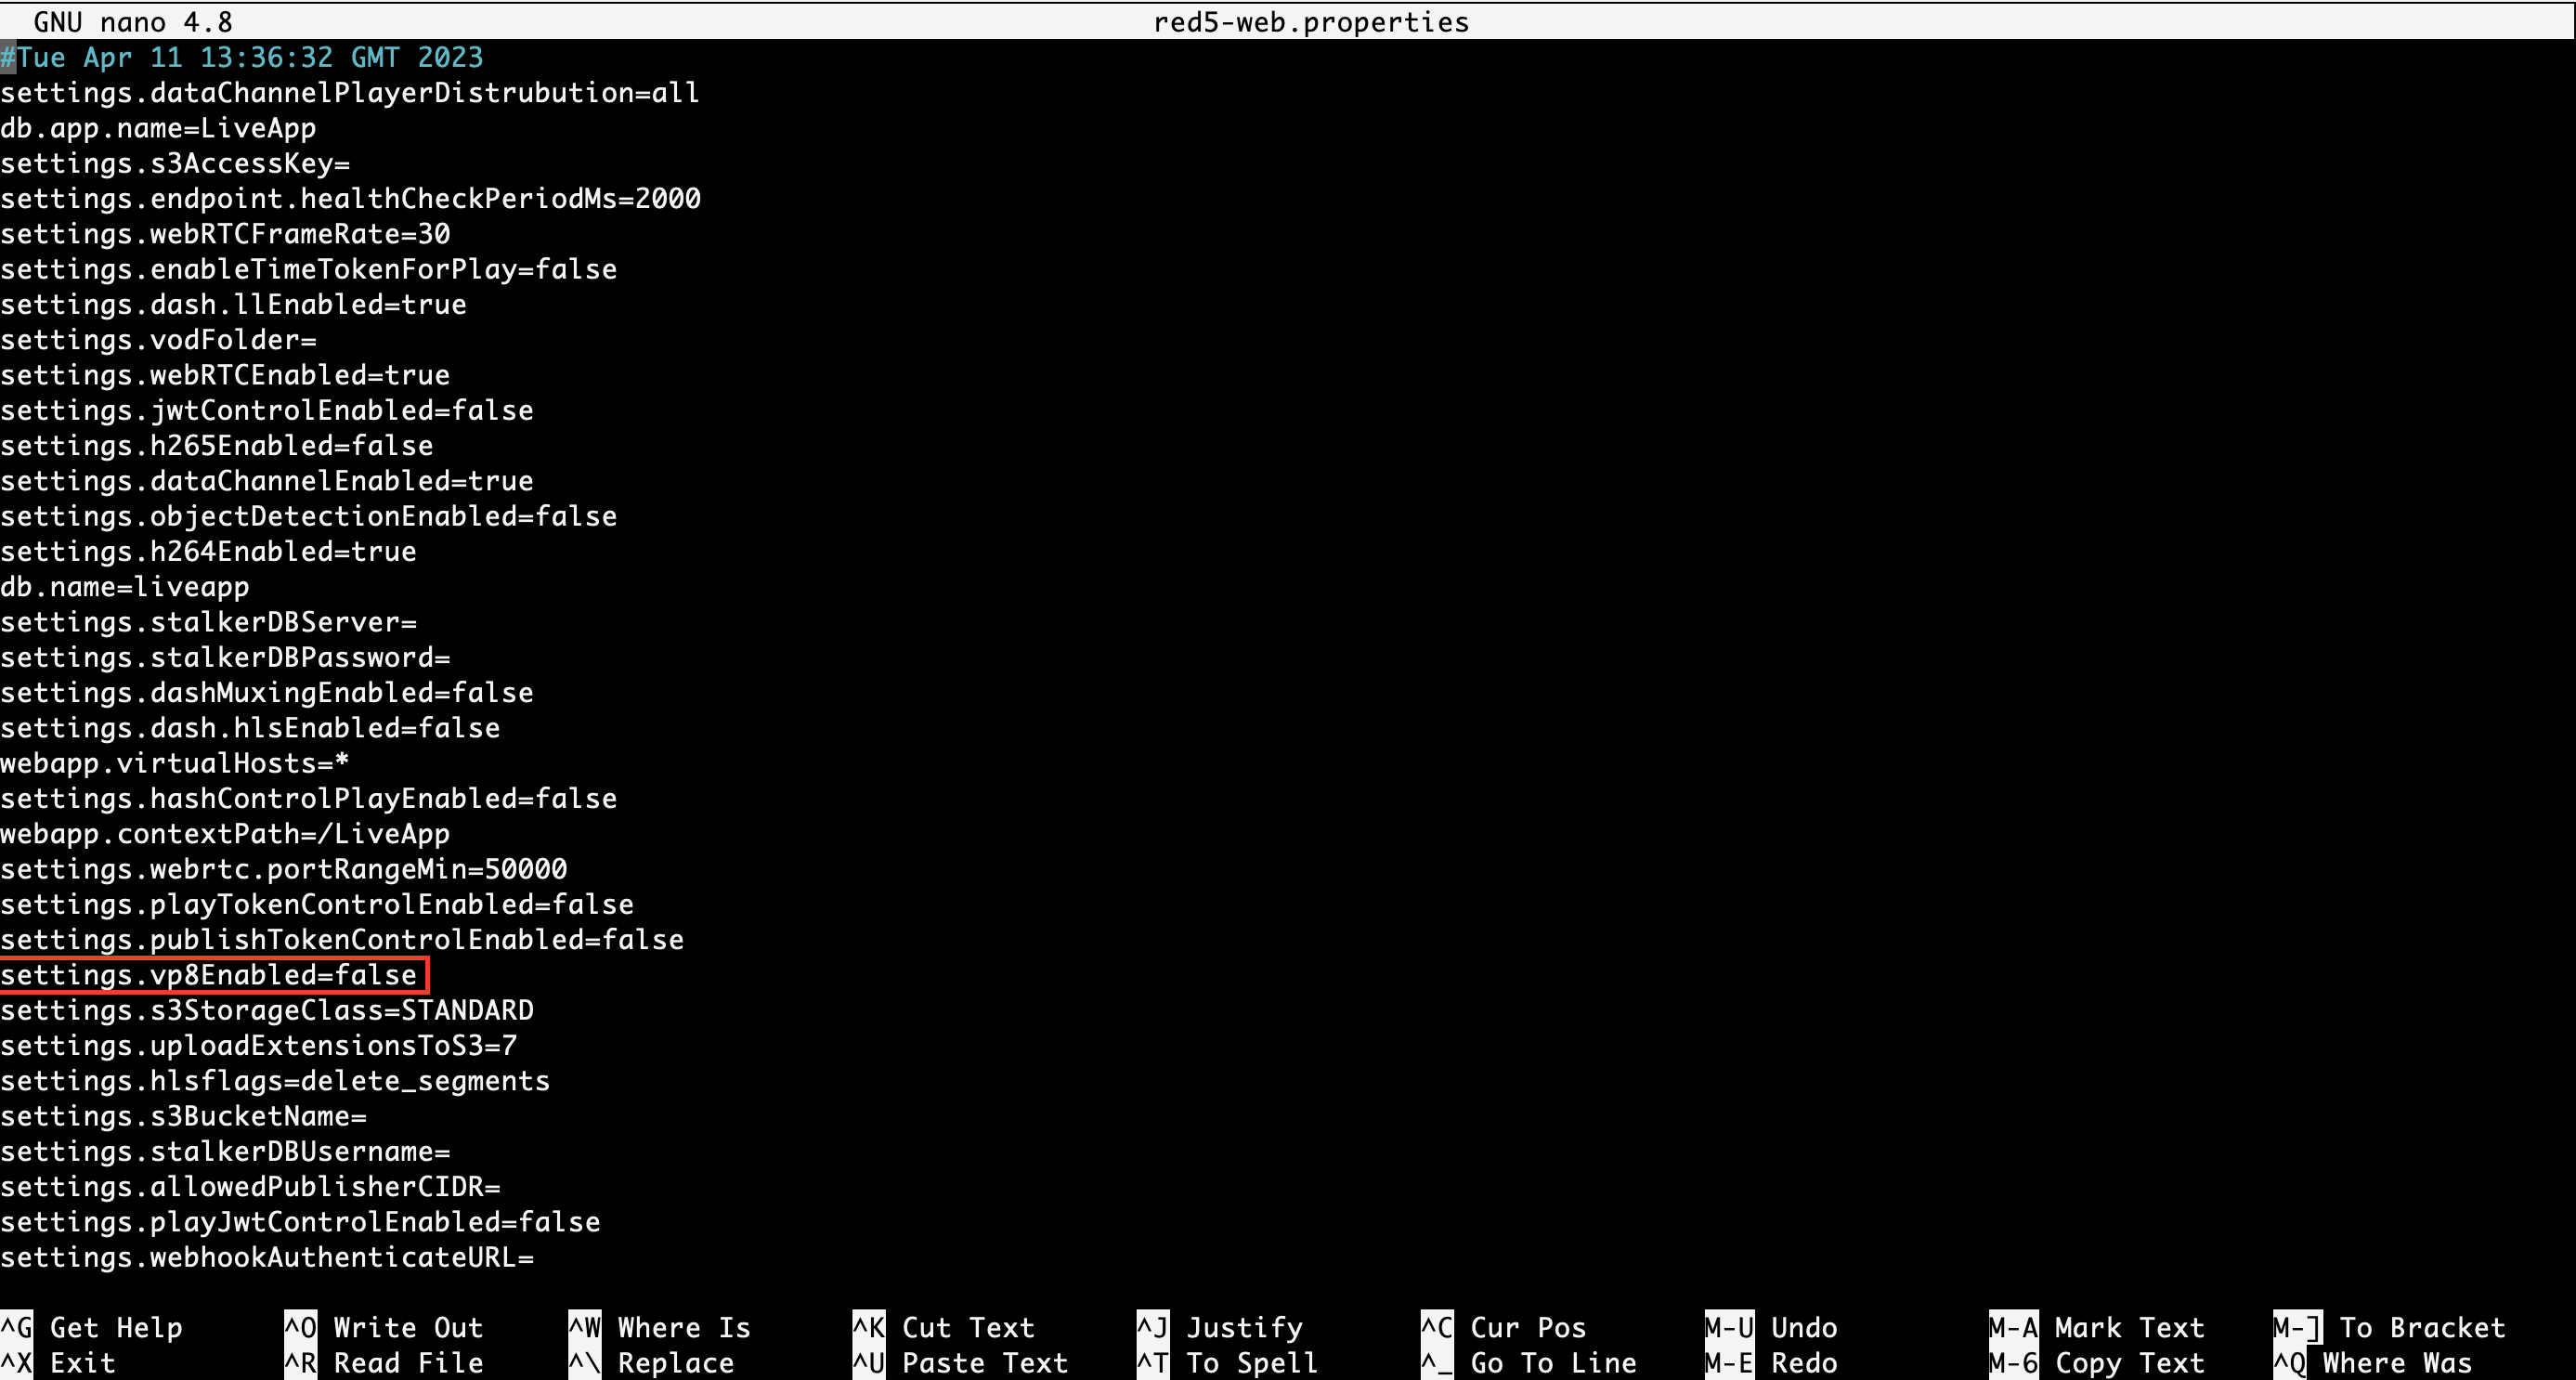The height and width of the screenshot is (1380, 2576).
Task: Click the settings.stalkerDBUsername= line
Action: [225, 1152]
